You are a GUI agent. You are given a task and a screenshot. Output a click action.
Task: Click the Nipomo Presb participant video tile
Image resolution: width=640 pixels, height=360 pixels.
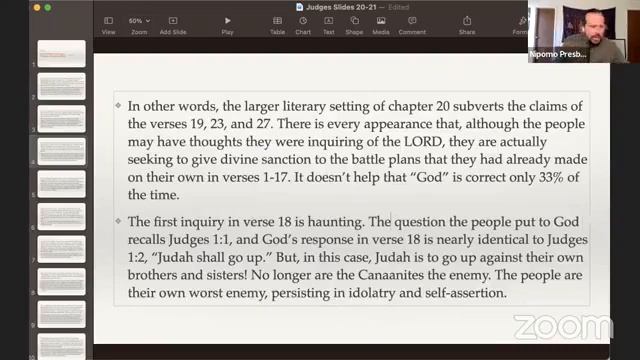pos(584,31)
